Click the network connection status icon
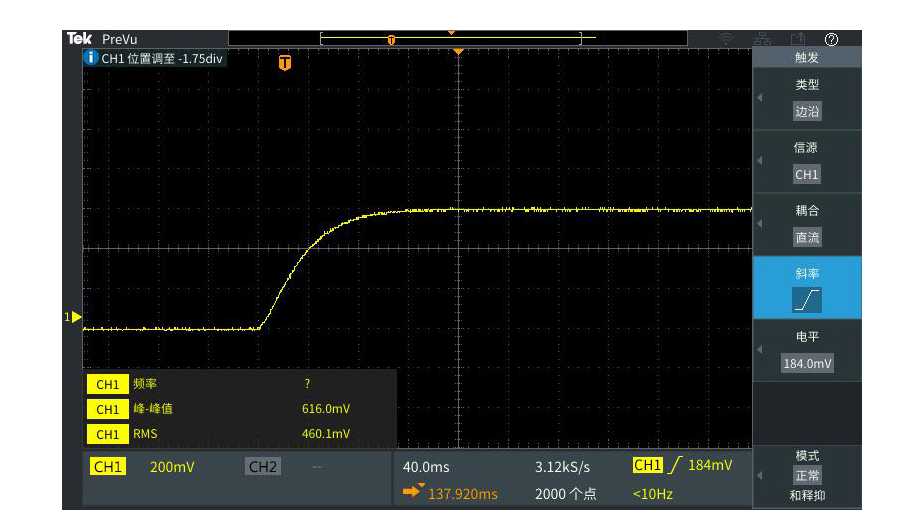 click(762, 39)
